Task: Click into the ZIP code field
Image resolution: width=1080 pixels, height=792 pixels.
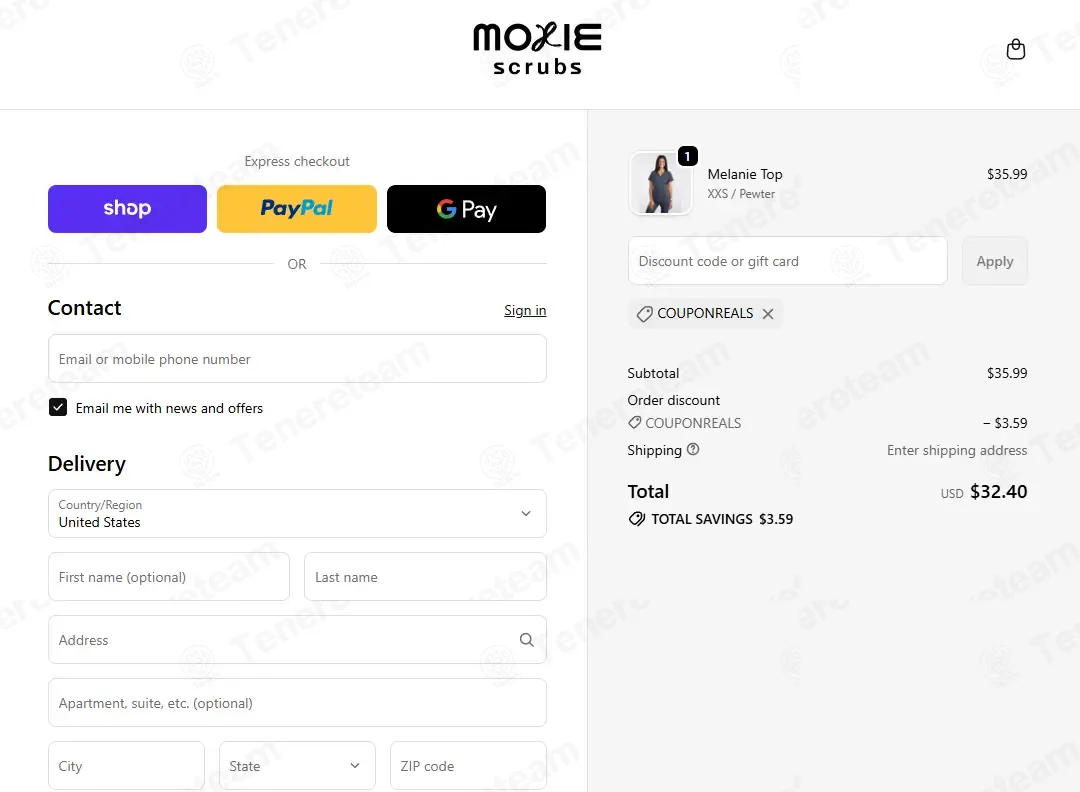Action: [468, 765]
